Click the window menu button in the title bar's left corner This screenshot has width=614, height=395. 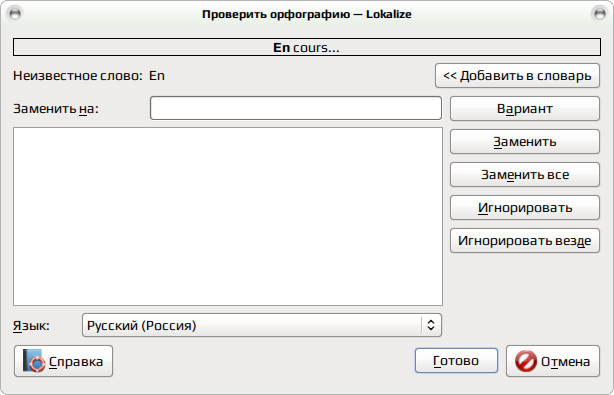click(x=15, y=14)
